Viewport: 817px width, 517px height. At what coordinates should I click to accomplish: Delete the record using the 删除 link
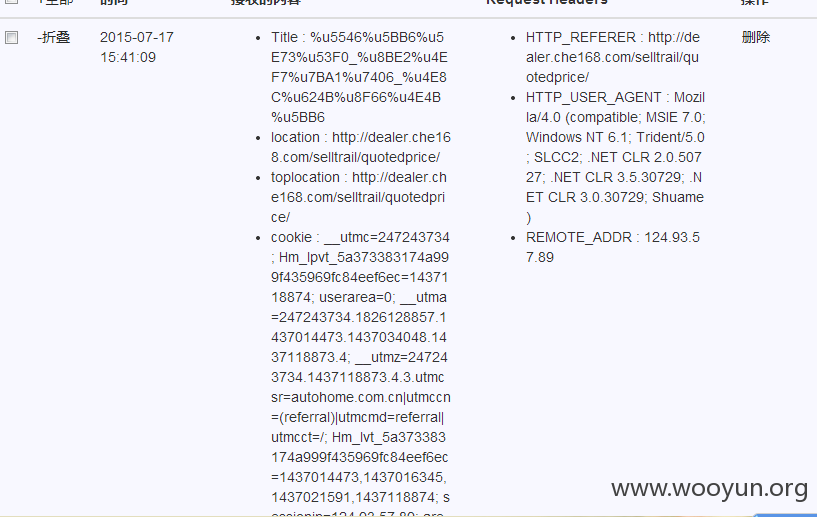[x=756, y=38]
